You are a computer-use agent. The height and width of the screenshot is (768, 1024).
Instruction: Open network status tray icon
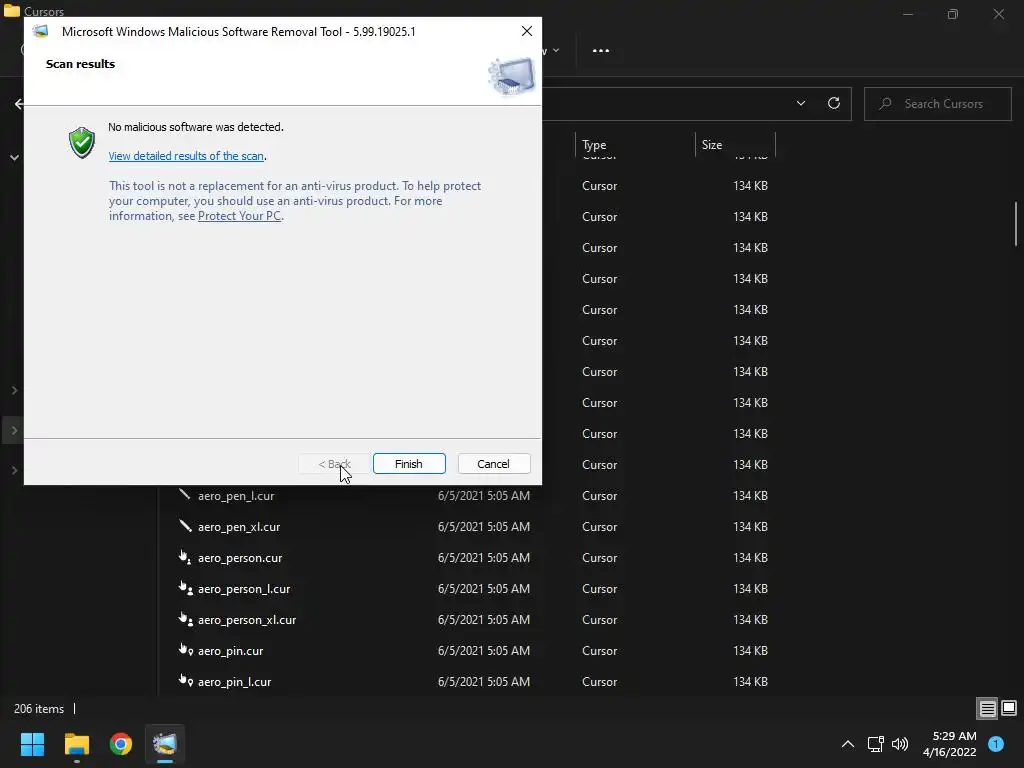pyautogui.click(x=875, y=744)
